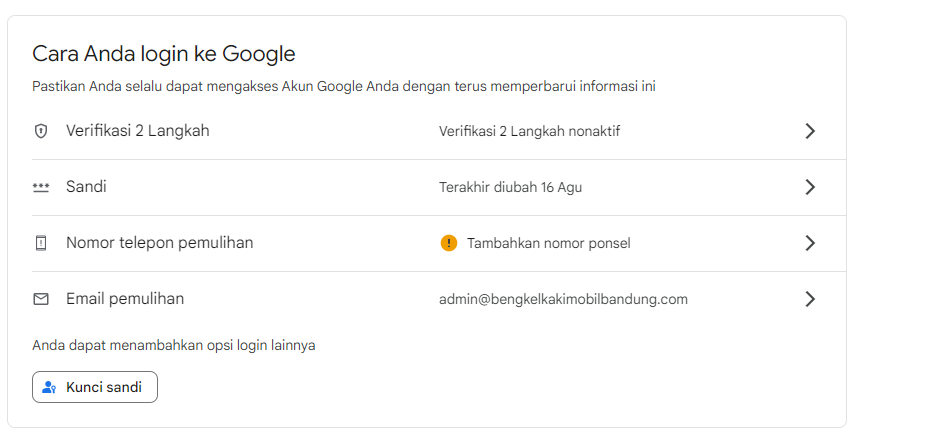Viewport: 943px width, 429px height.
Task: Open the Email pemulihan label
Action: tap(125, 298)
